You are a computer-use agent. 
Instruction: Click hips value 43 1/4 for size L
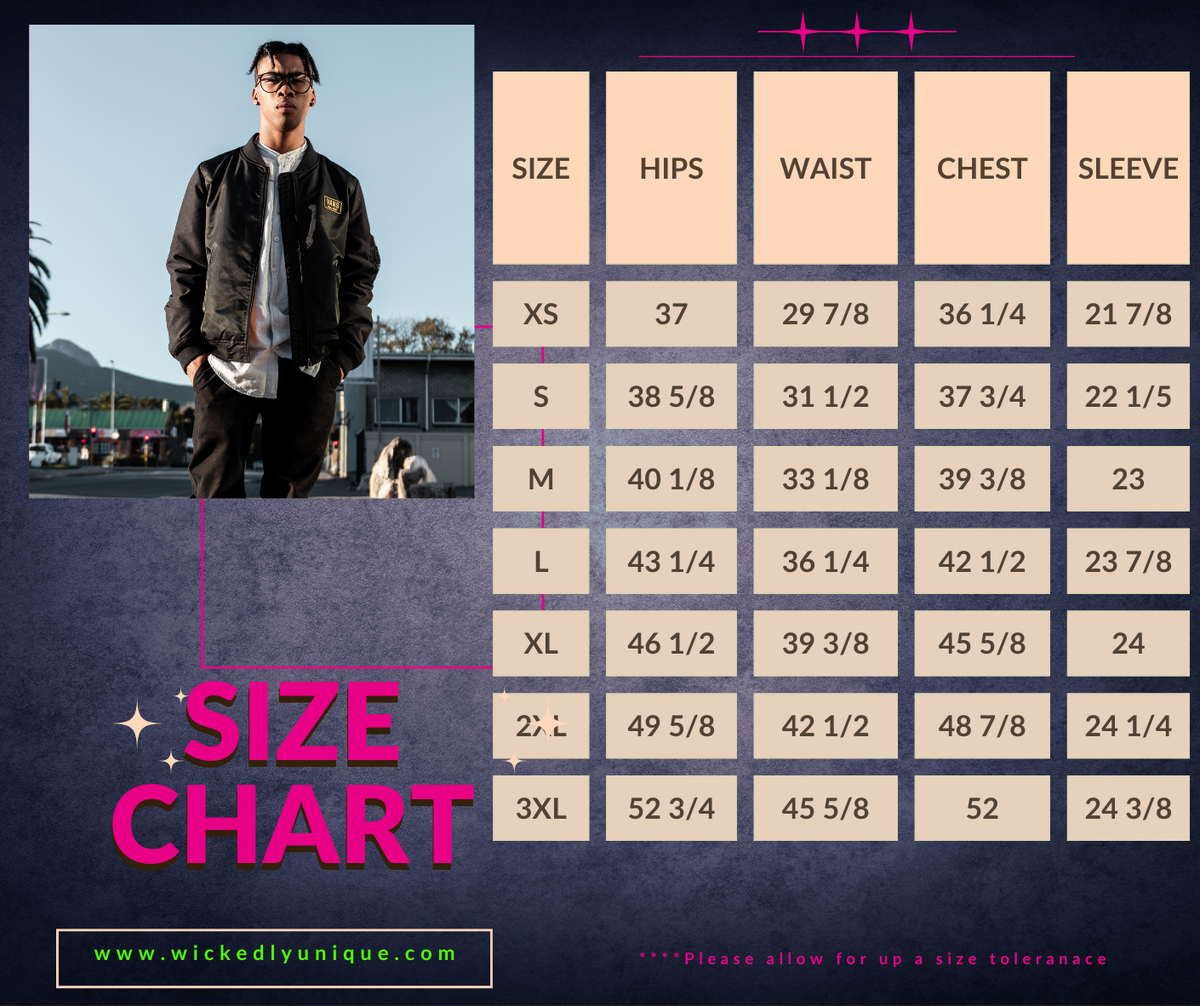671,561
